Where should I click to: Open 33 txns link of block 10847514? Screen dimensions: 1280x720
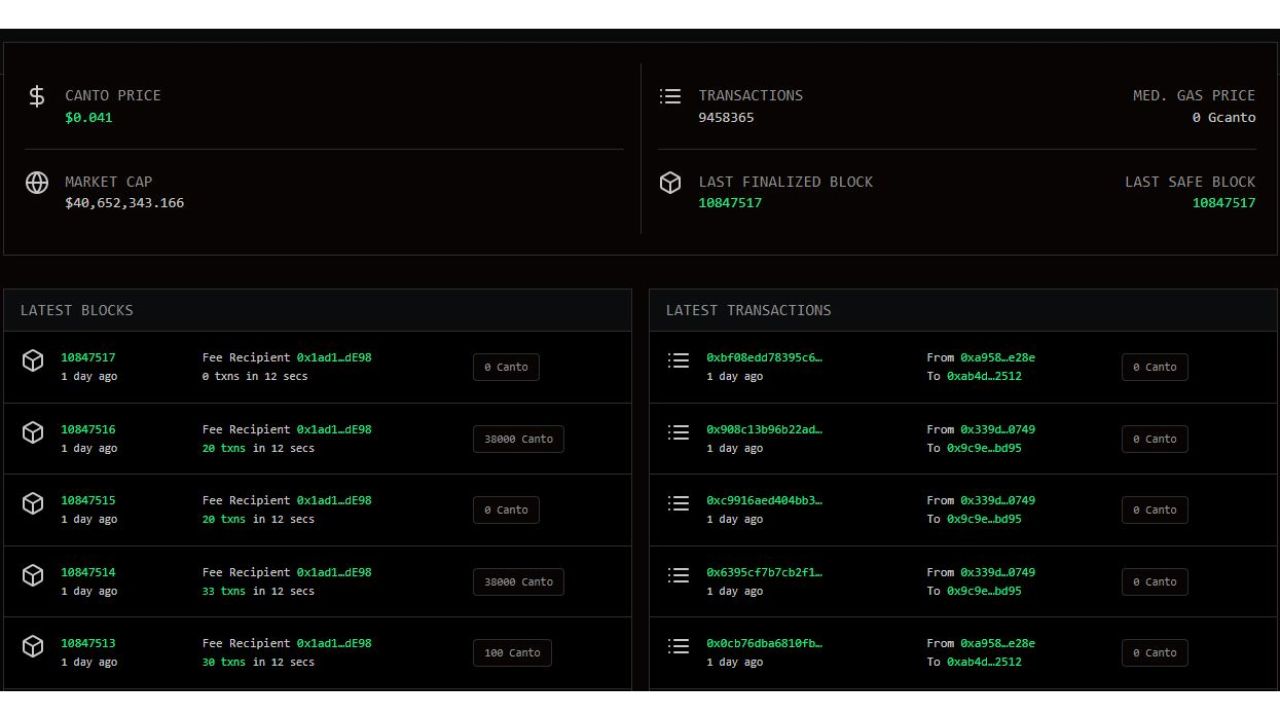(223, 591)
